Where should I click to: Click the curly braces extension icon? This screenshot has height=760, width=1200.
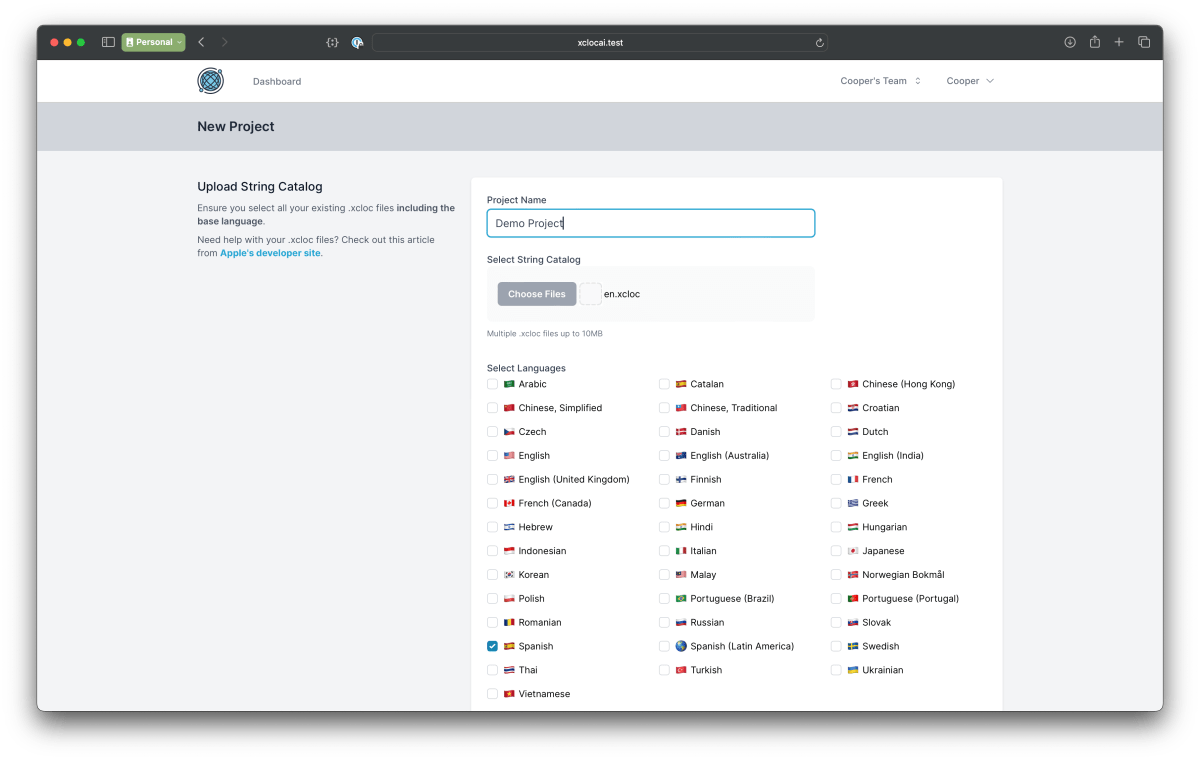coord(333,43)
